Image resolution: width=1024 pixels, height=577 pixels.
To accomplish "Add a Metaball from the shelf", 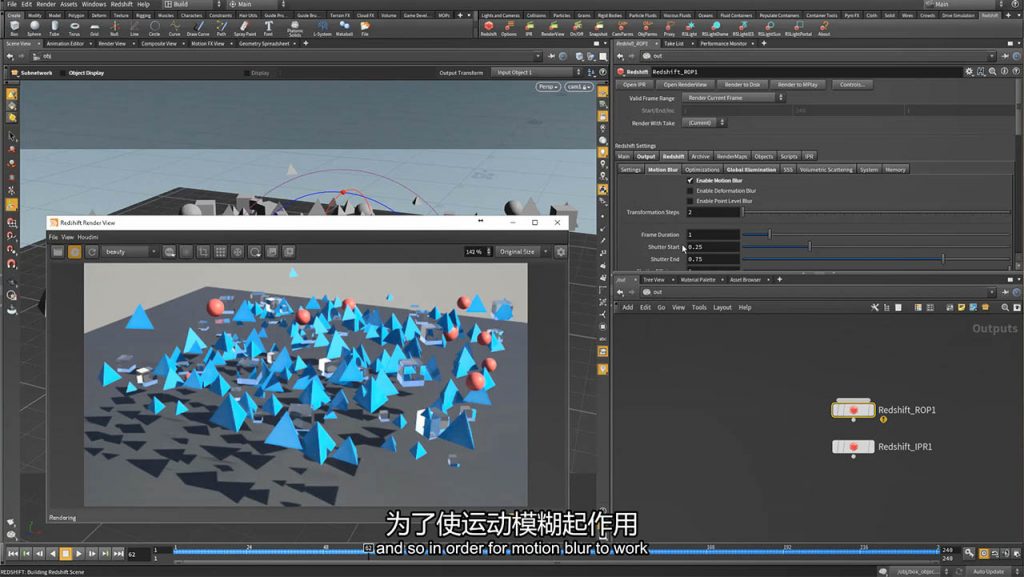I will coord(344,28).
